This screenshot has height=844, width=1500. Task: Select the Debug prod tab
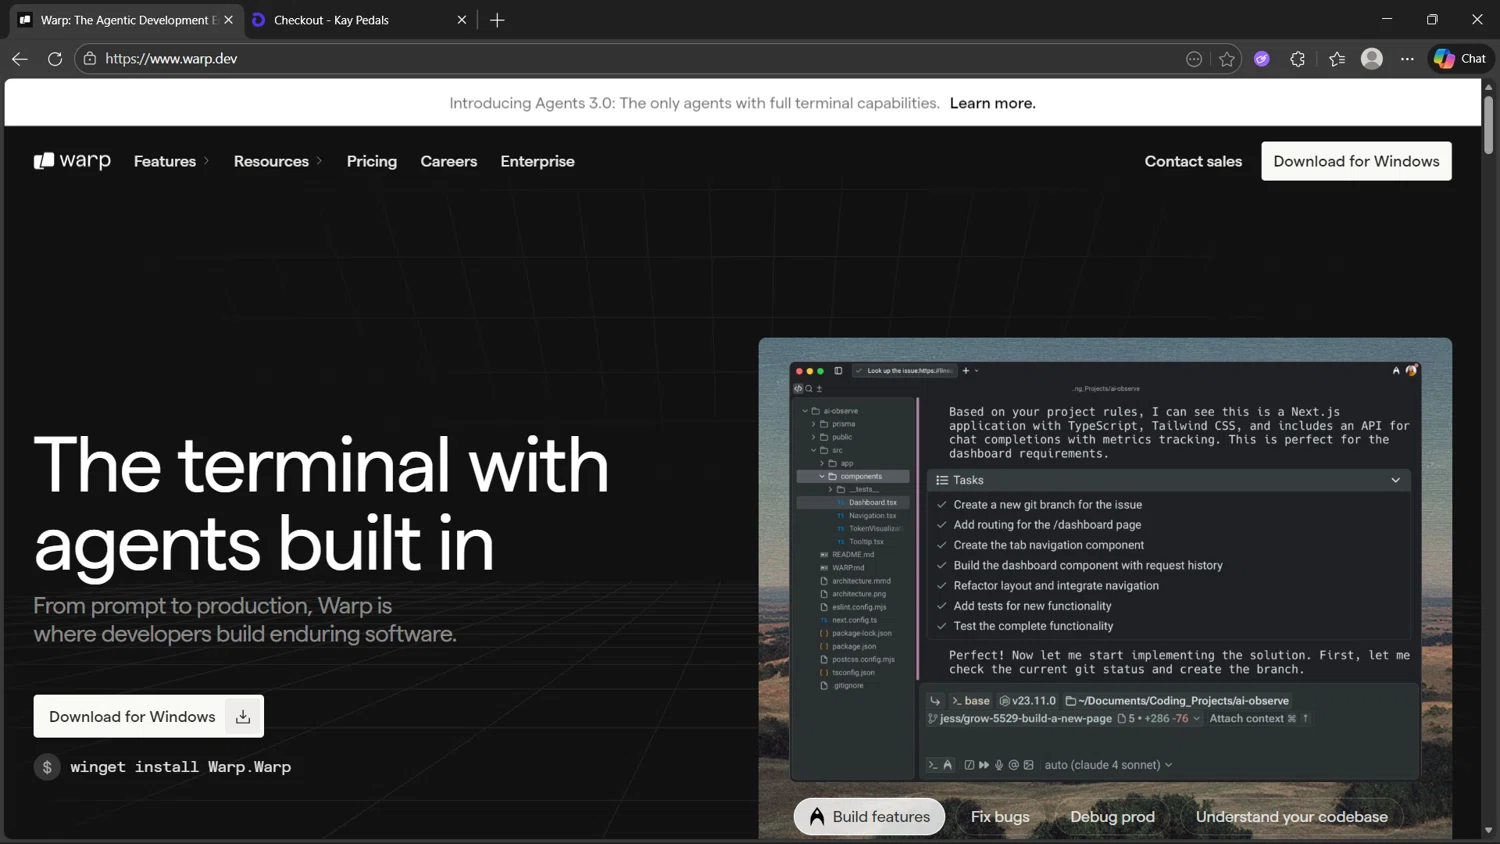(x=1112, y=817)
